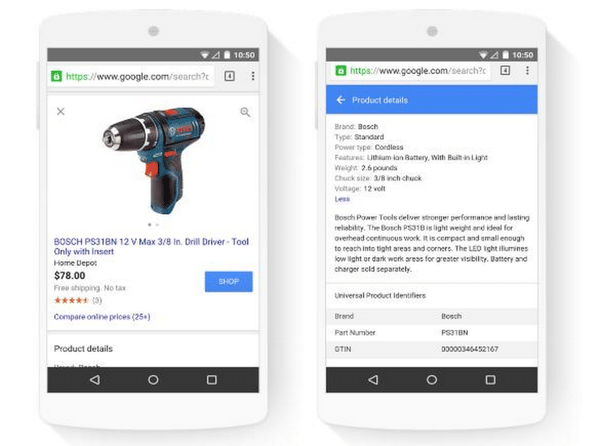
Task: Tap Android home button on right phone
Action: coord(432,379)
